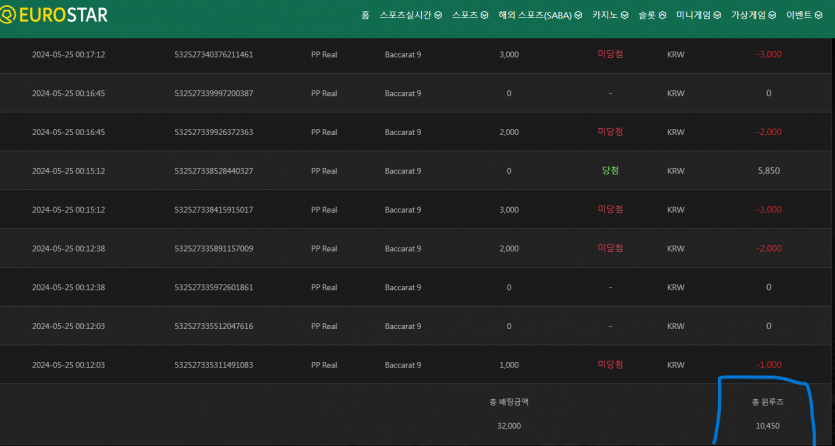Click 미당첨 in row 532527338415915017
The width and height of the screenshot is (835, 446).
(610, 210)
